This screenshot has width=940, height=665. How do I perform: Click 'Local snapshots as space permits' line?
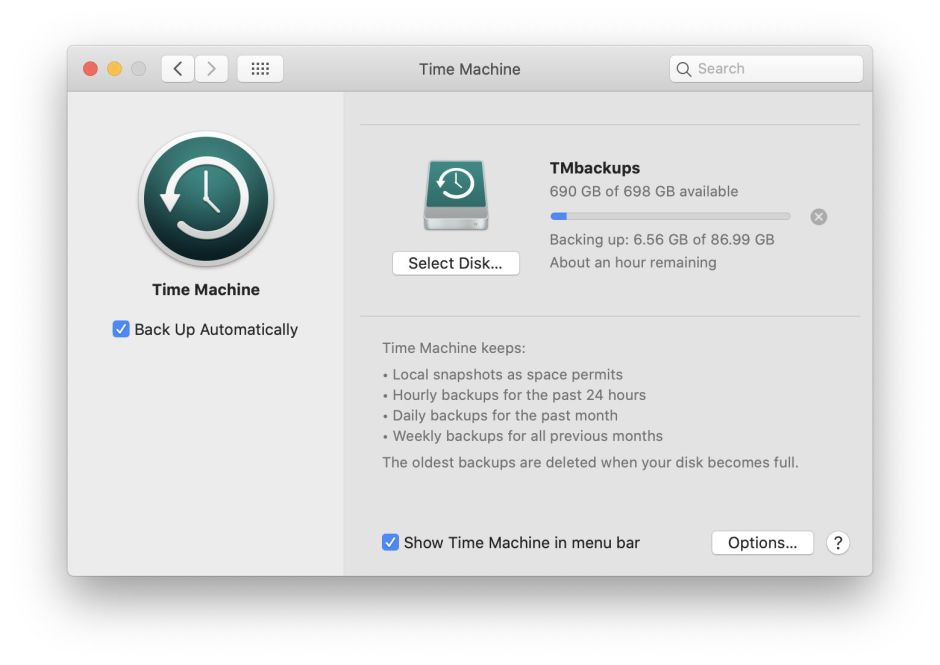(507, 375)
